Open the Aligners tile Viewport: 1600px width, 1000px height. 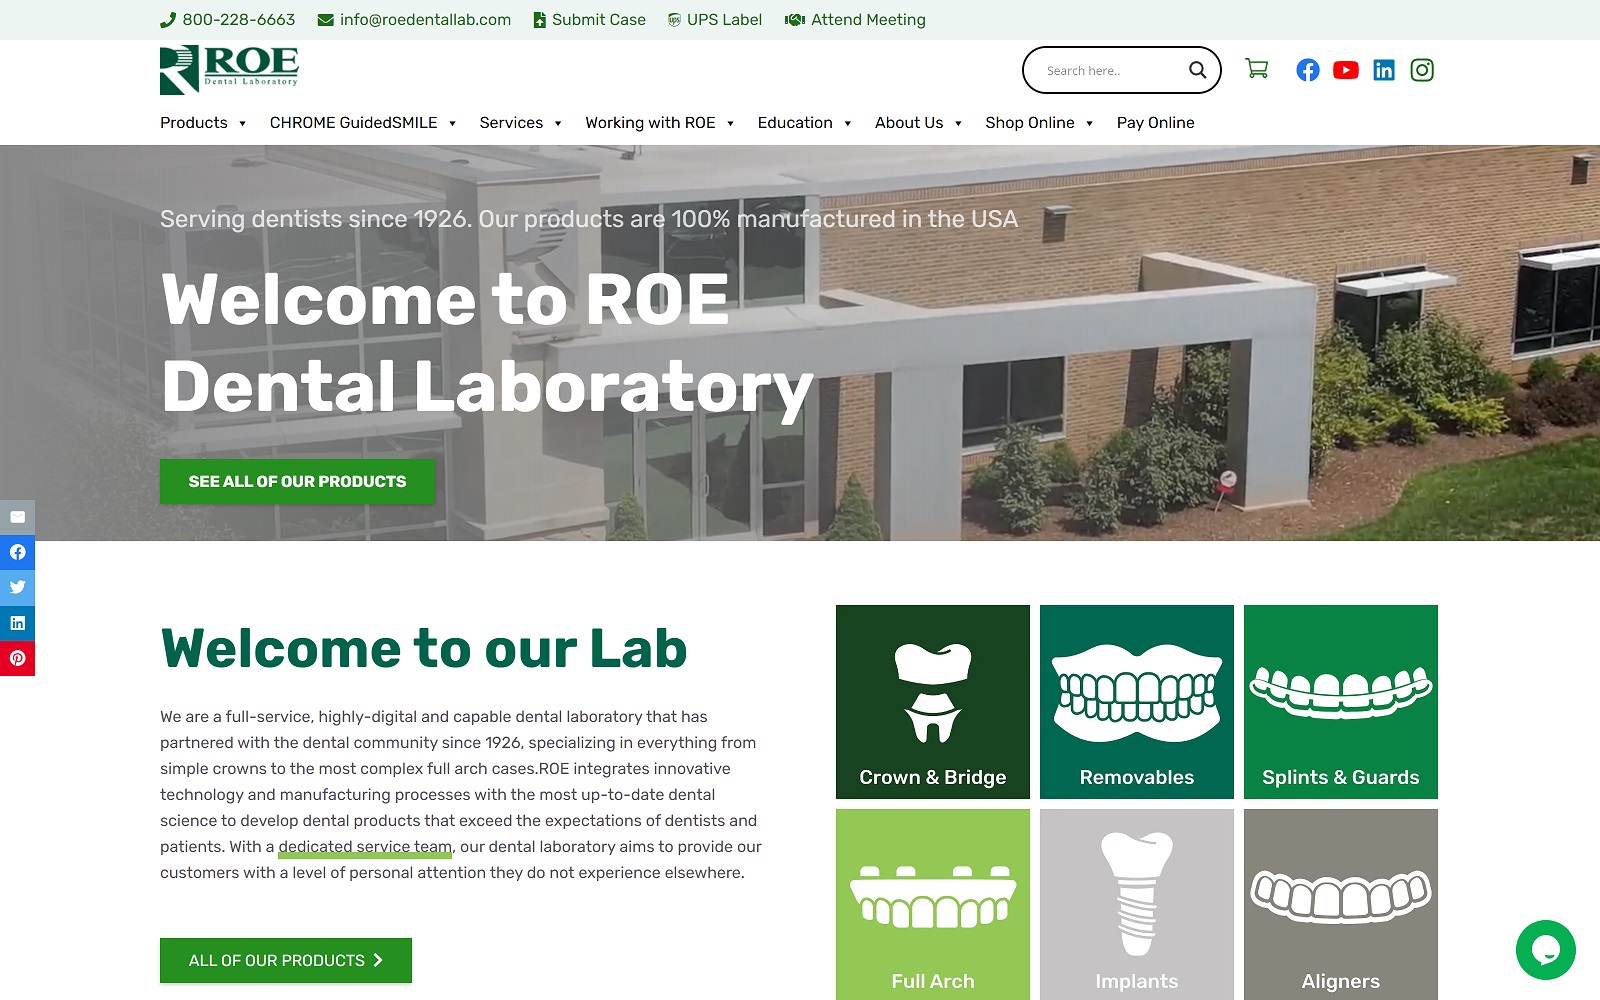[1341, 904]
